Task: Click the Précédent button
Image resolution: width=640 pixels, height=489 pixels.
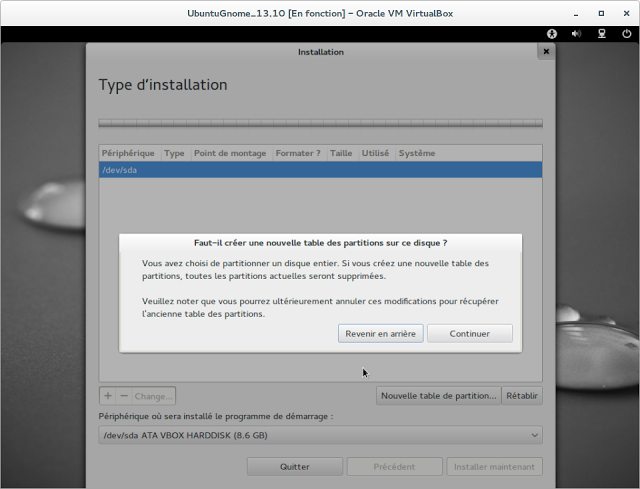Action: pyautogui.click(x=394, y=467)
